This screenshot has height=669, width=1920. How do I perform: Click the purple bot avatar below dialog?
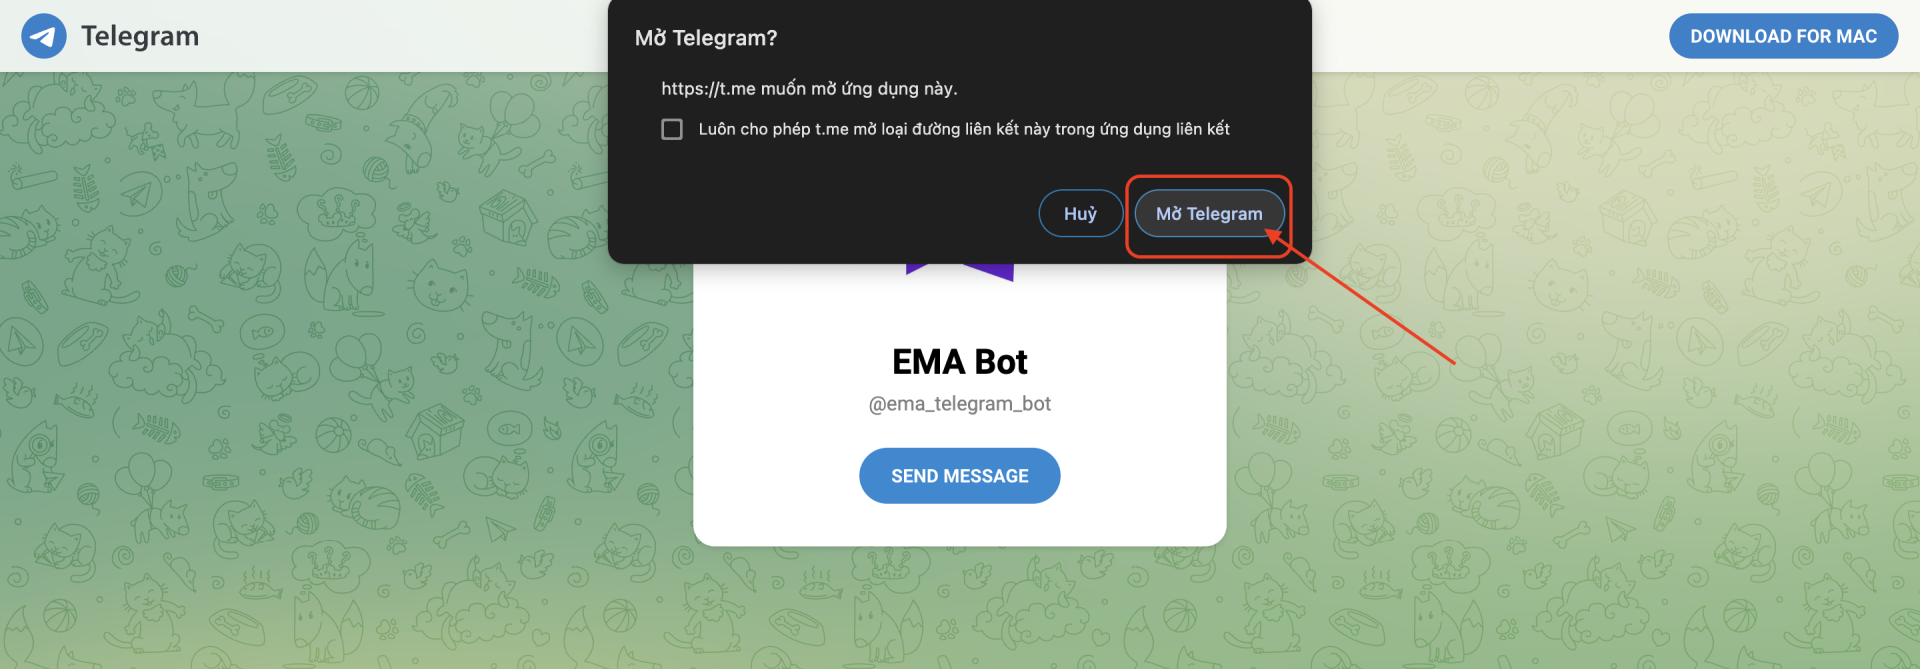960,272
